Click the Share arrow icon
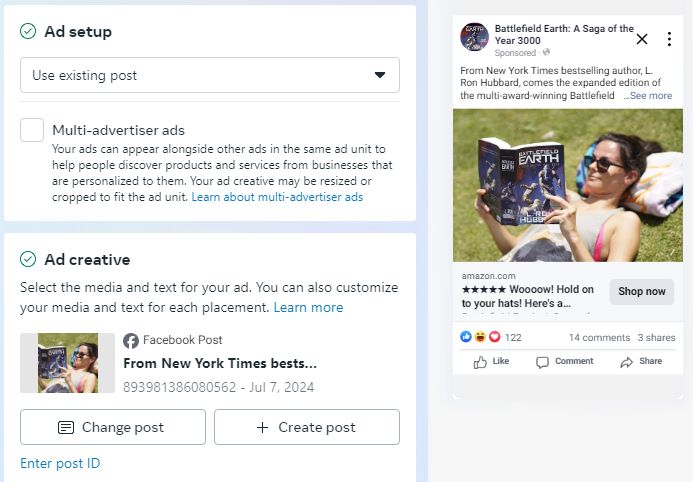This screenshot has height=482, width=693. [x=627, y=362]
